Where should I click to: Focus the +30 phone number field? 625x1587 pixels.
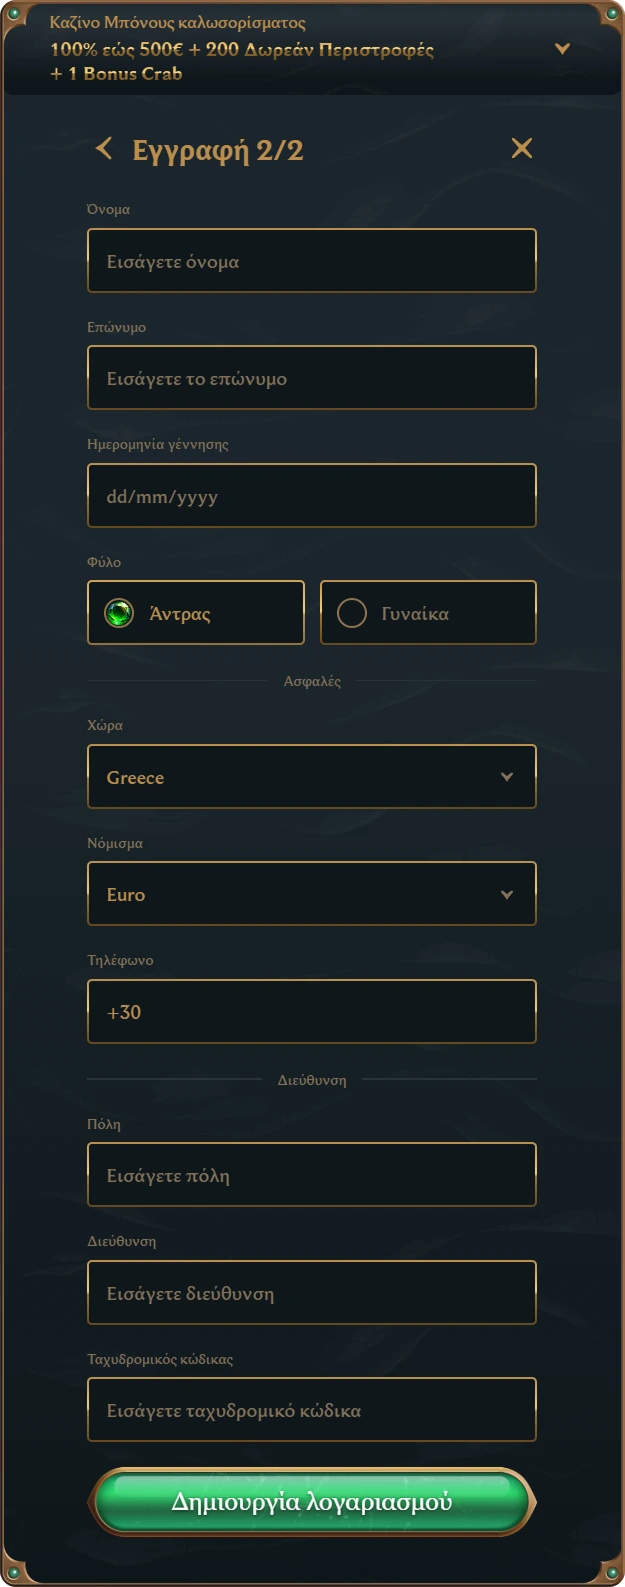click(312, 1012)
